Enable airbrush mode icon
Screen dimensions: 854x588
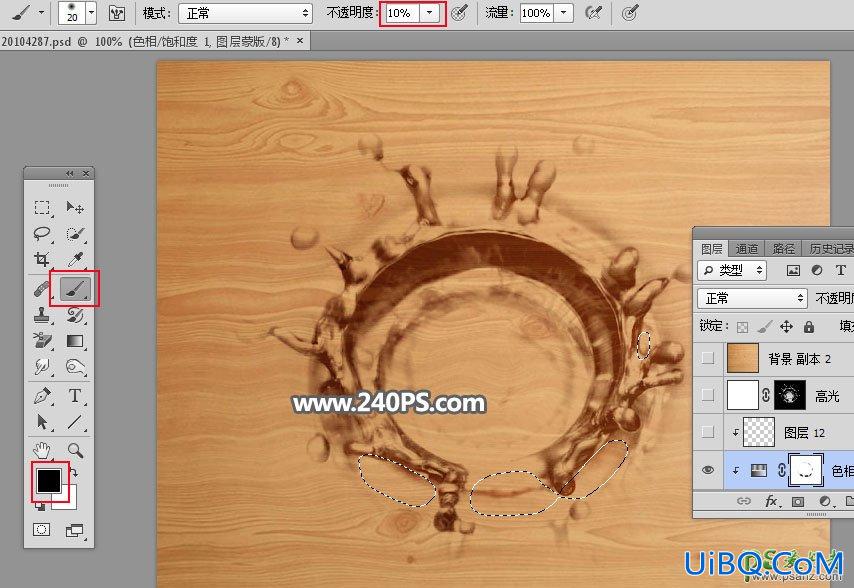[593, 13]
